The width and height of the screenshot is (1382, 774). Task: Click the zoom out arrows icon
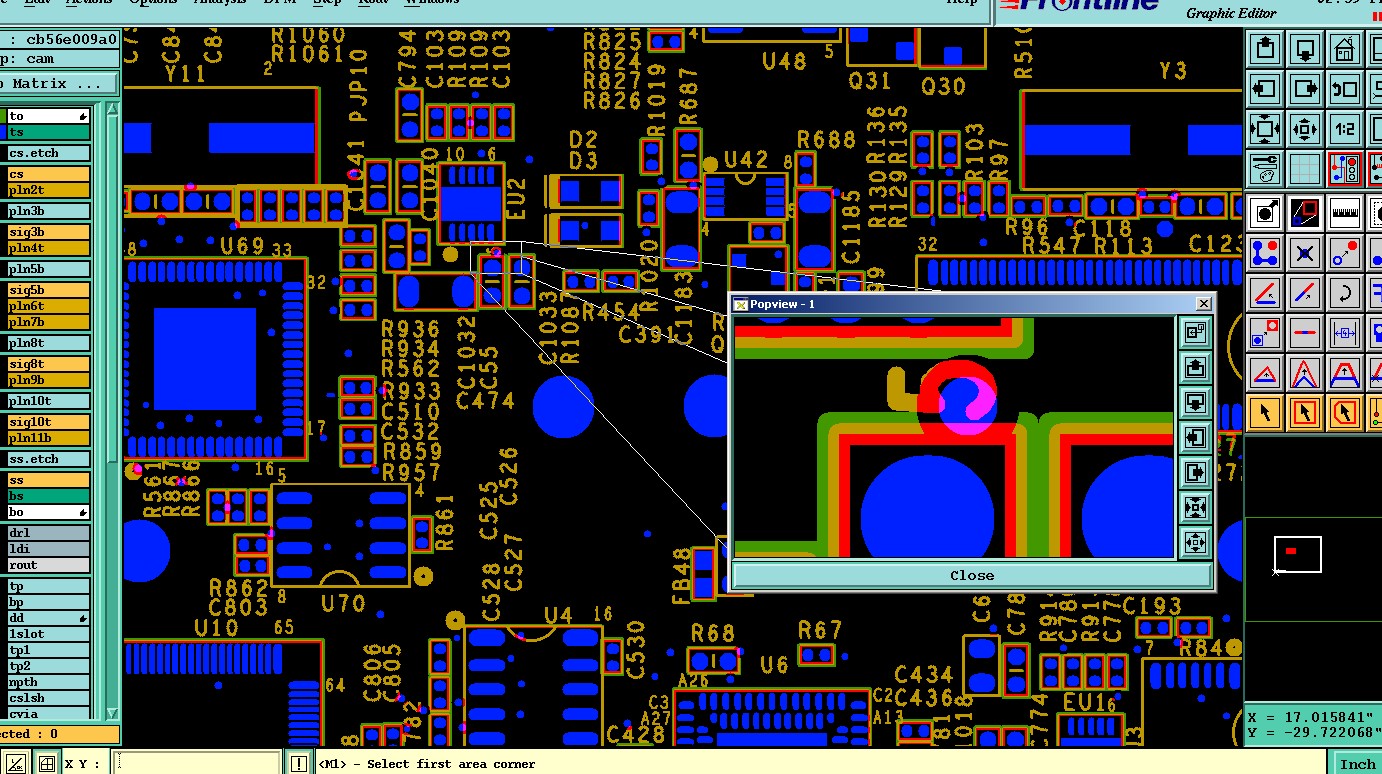(x=1305, y=128)
